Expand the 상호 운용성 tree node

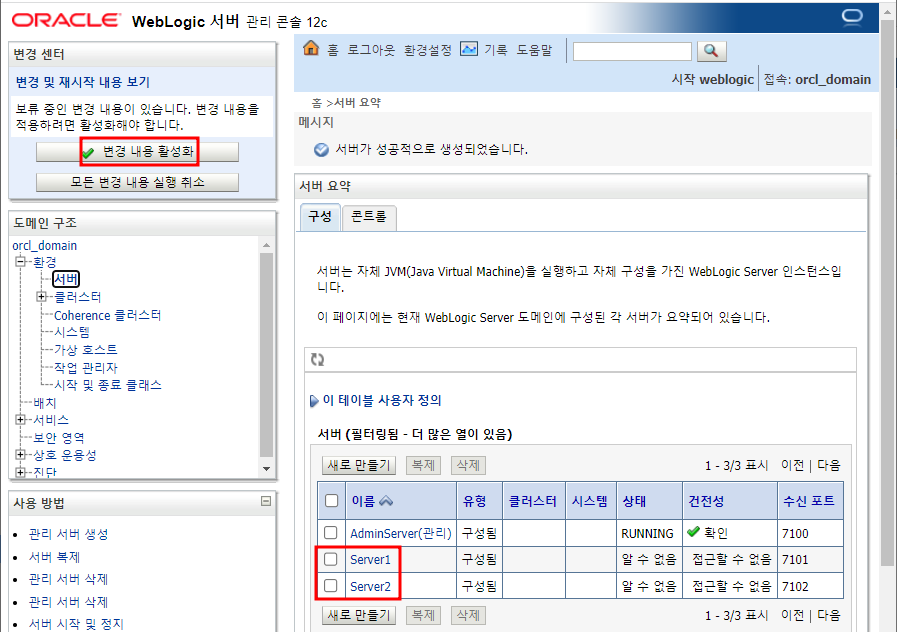(21, 455)
